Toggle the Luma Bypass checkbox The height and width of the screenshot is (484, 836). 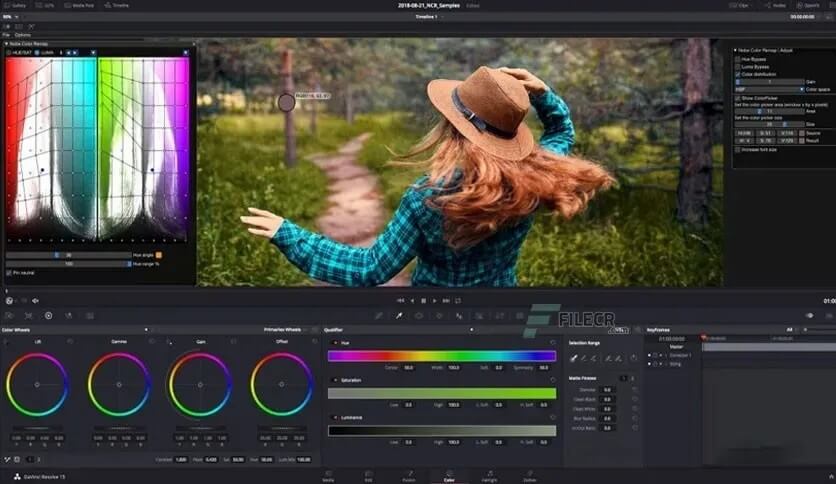pyautogui.click(x=738, y=67)
